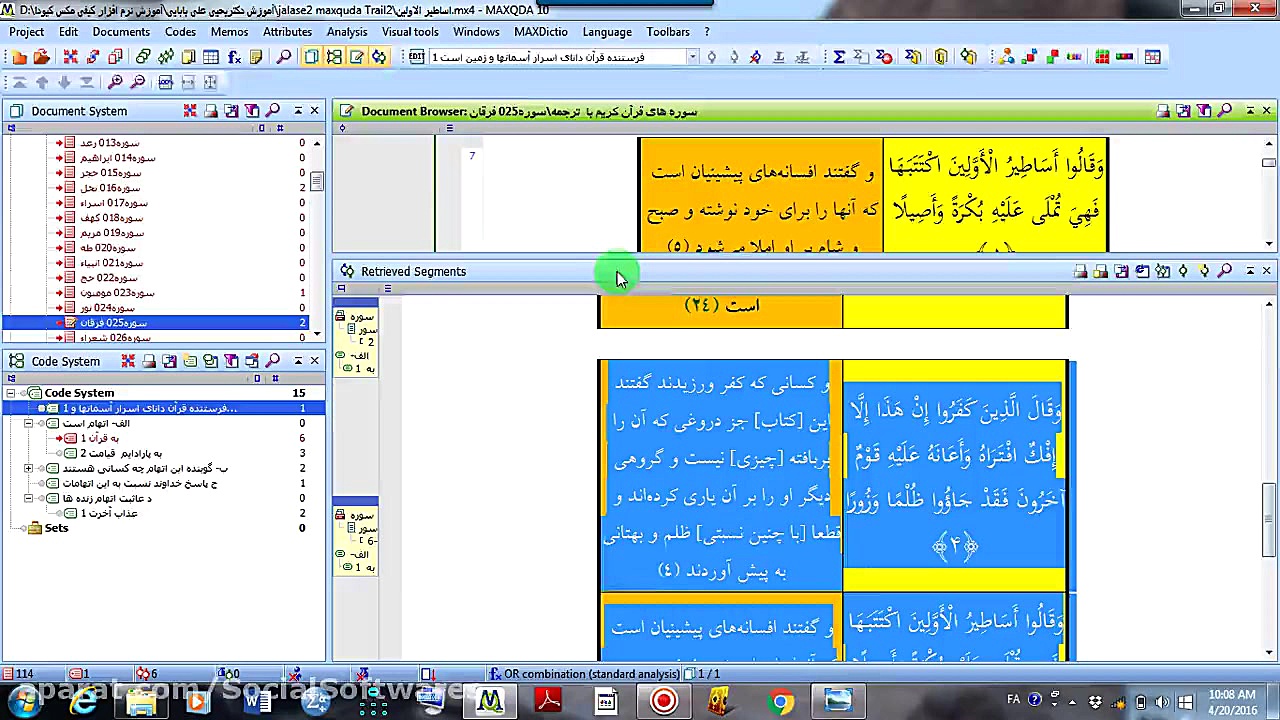Click the export icon in Retrieved Segments toolbar
1280x720 pixels.
pyautogui.click(x=1121, y=271)
